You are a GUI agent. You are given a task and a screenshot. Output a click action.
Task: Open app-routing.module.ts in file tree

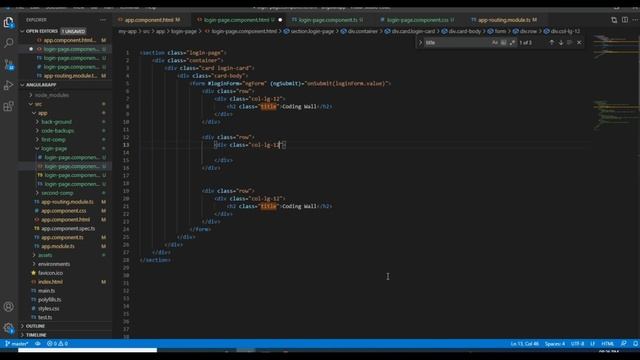[67, 202]
